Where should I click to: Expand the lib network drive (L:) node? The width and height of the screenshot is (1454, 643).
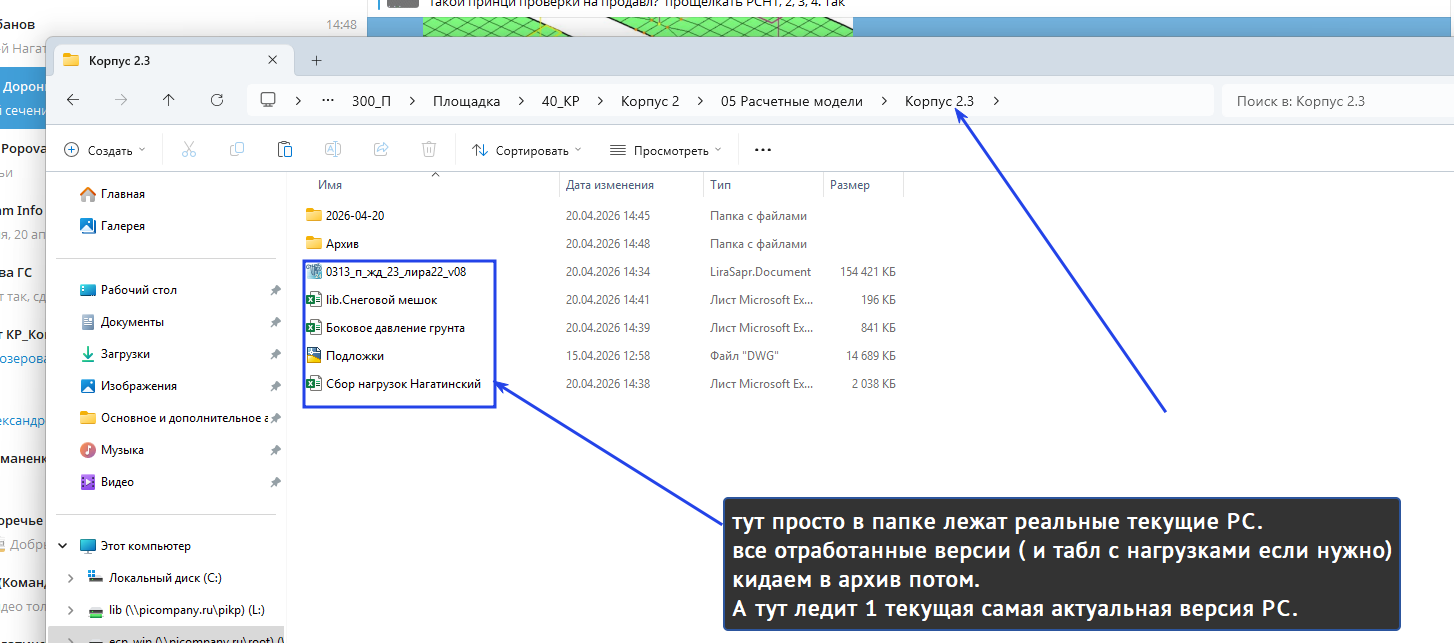[x=70, y=610]
